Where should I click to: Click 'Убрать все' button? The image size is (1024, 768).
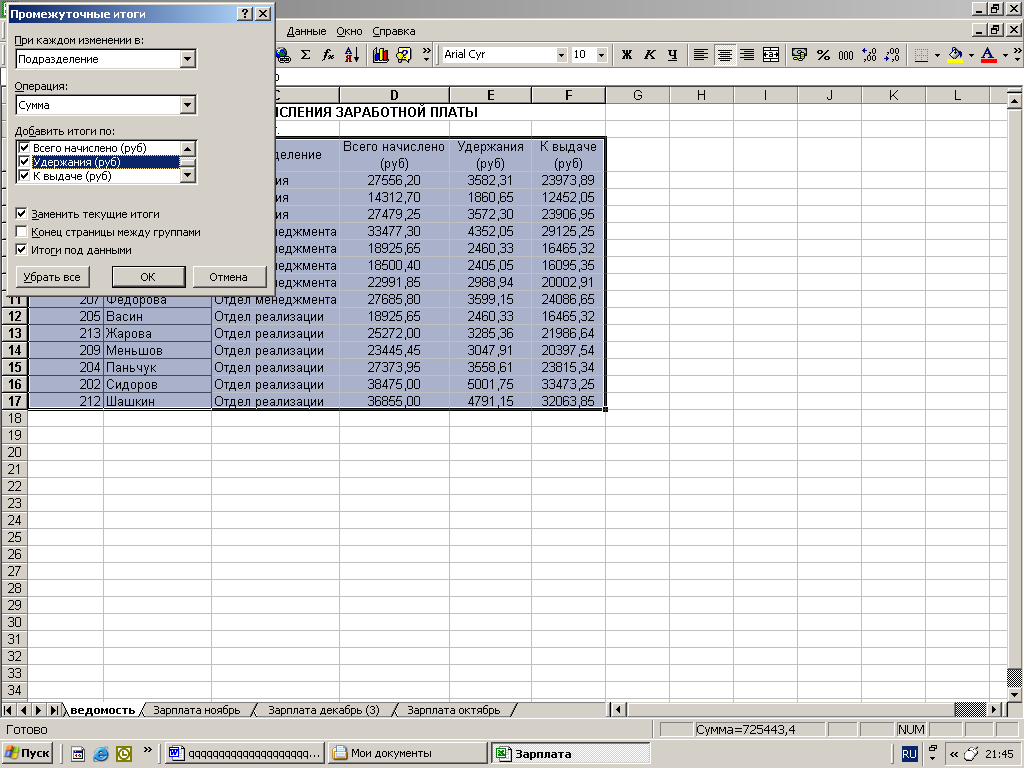pos(52,277)
